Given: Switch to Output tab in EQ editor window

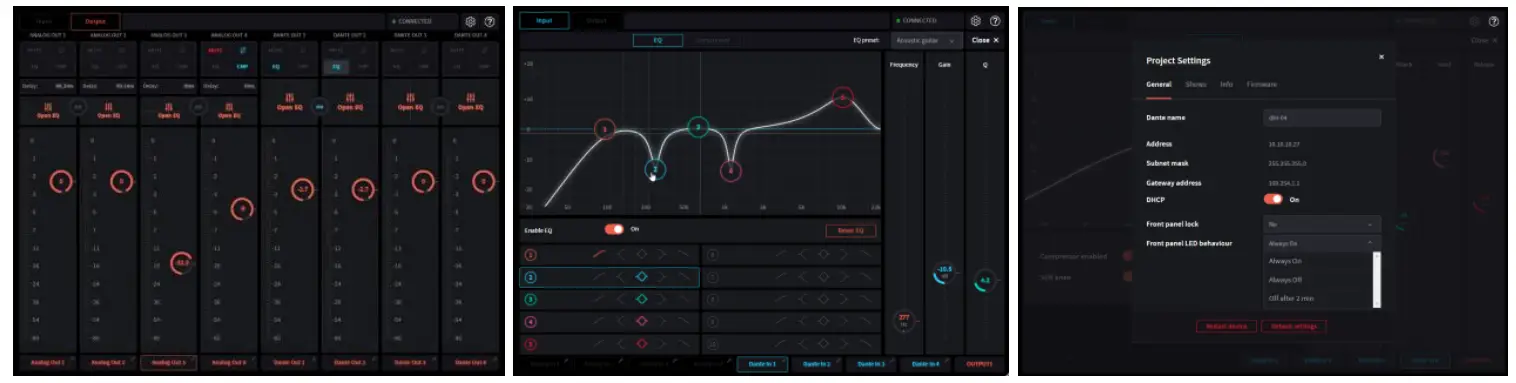Looking at the screenshot, I should [x=596, y=20].
